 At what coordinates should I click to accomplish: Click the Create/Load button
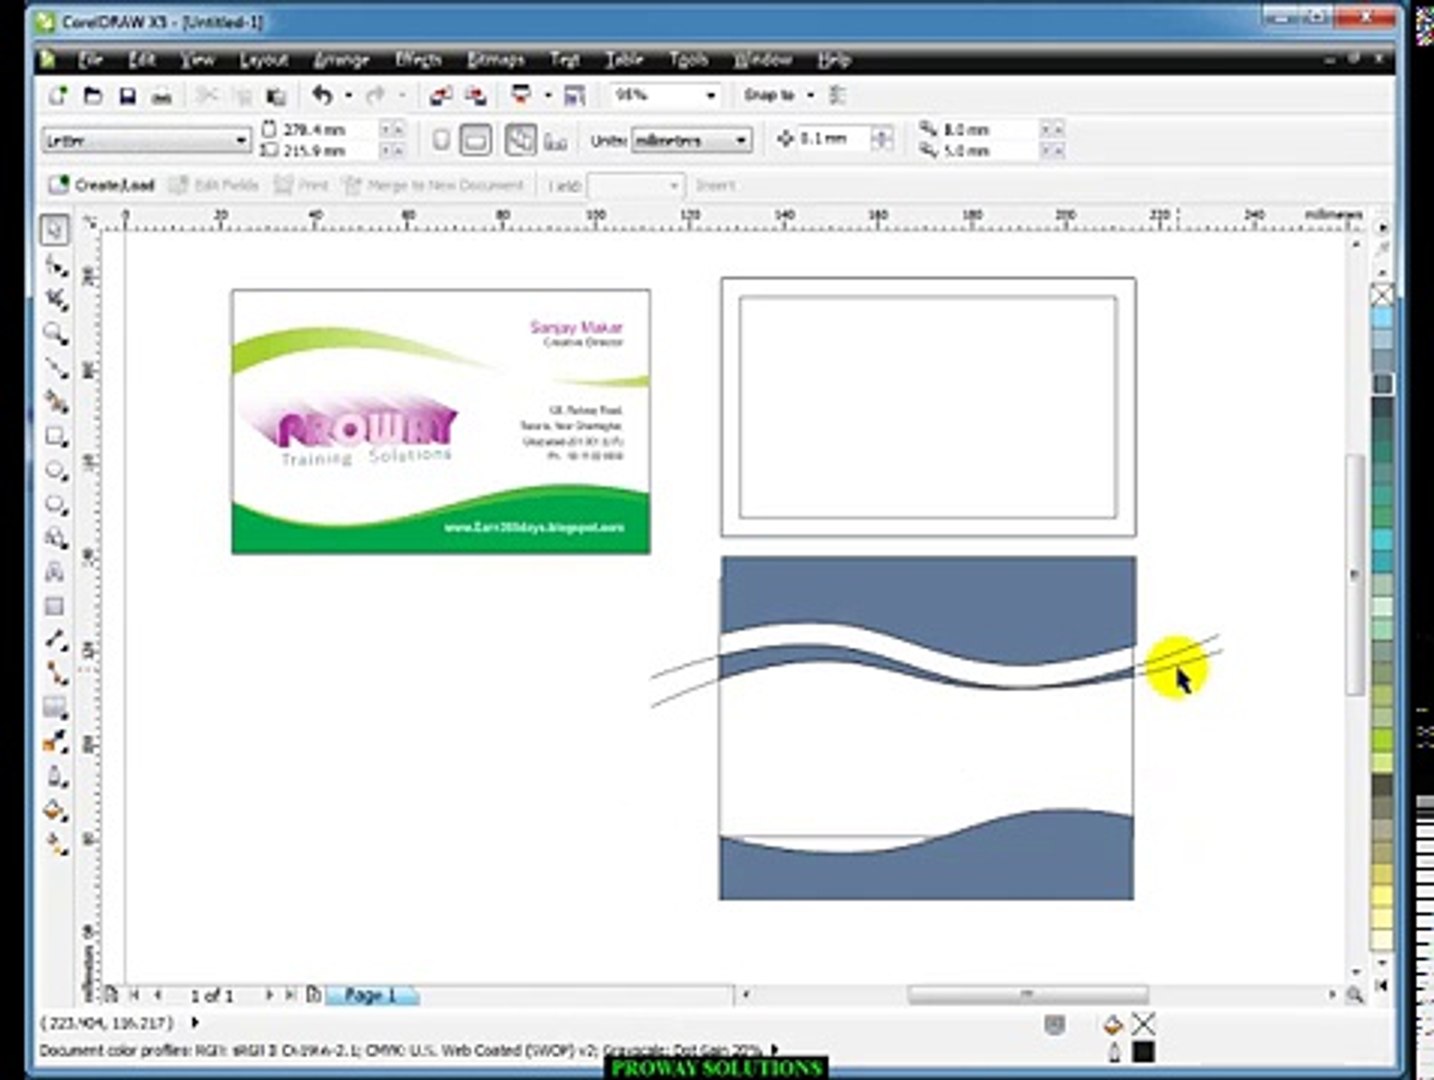click(101, 185)
